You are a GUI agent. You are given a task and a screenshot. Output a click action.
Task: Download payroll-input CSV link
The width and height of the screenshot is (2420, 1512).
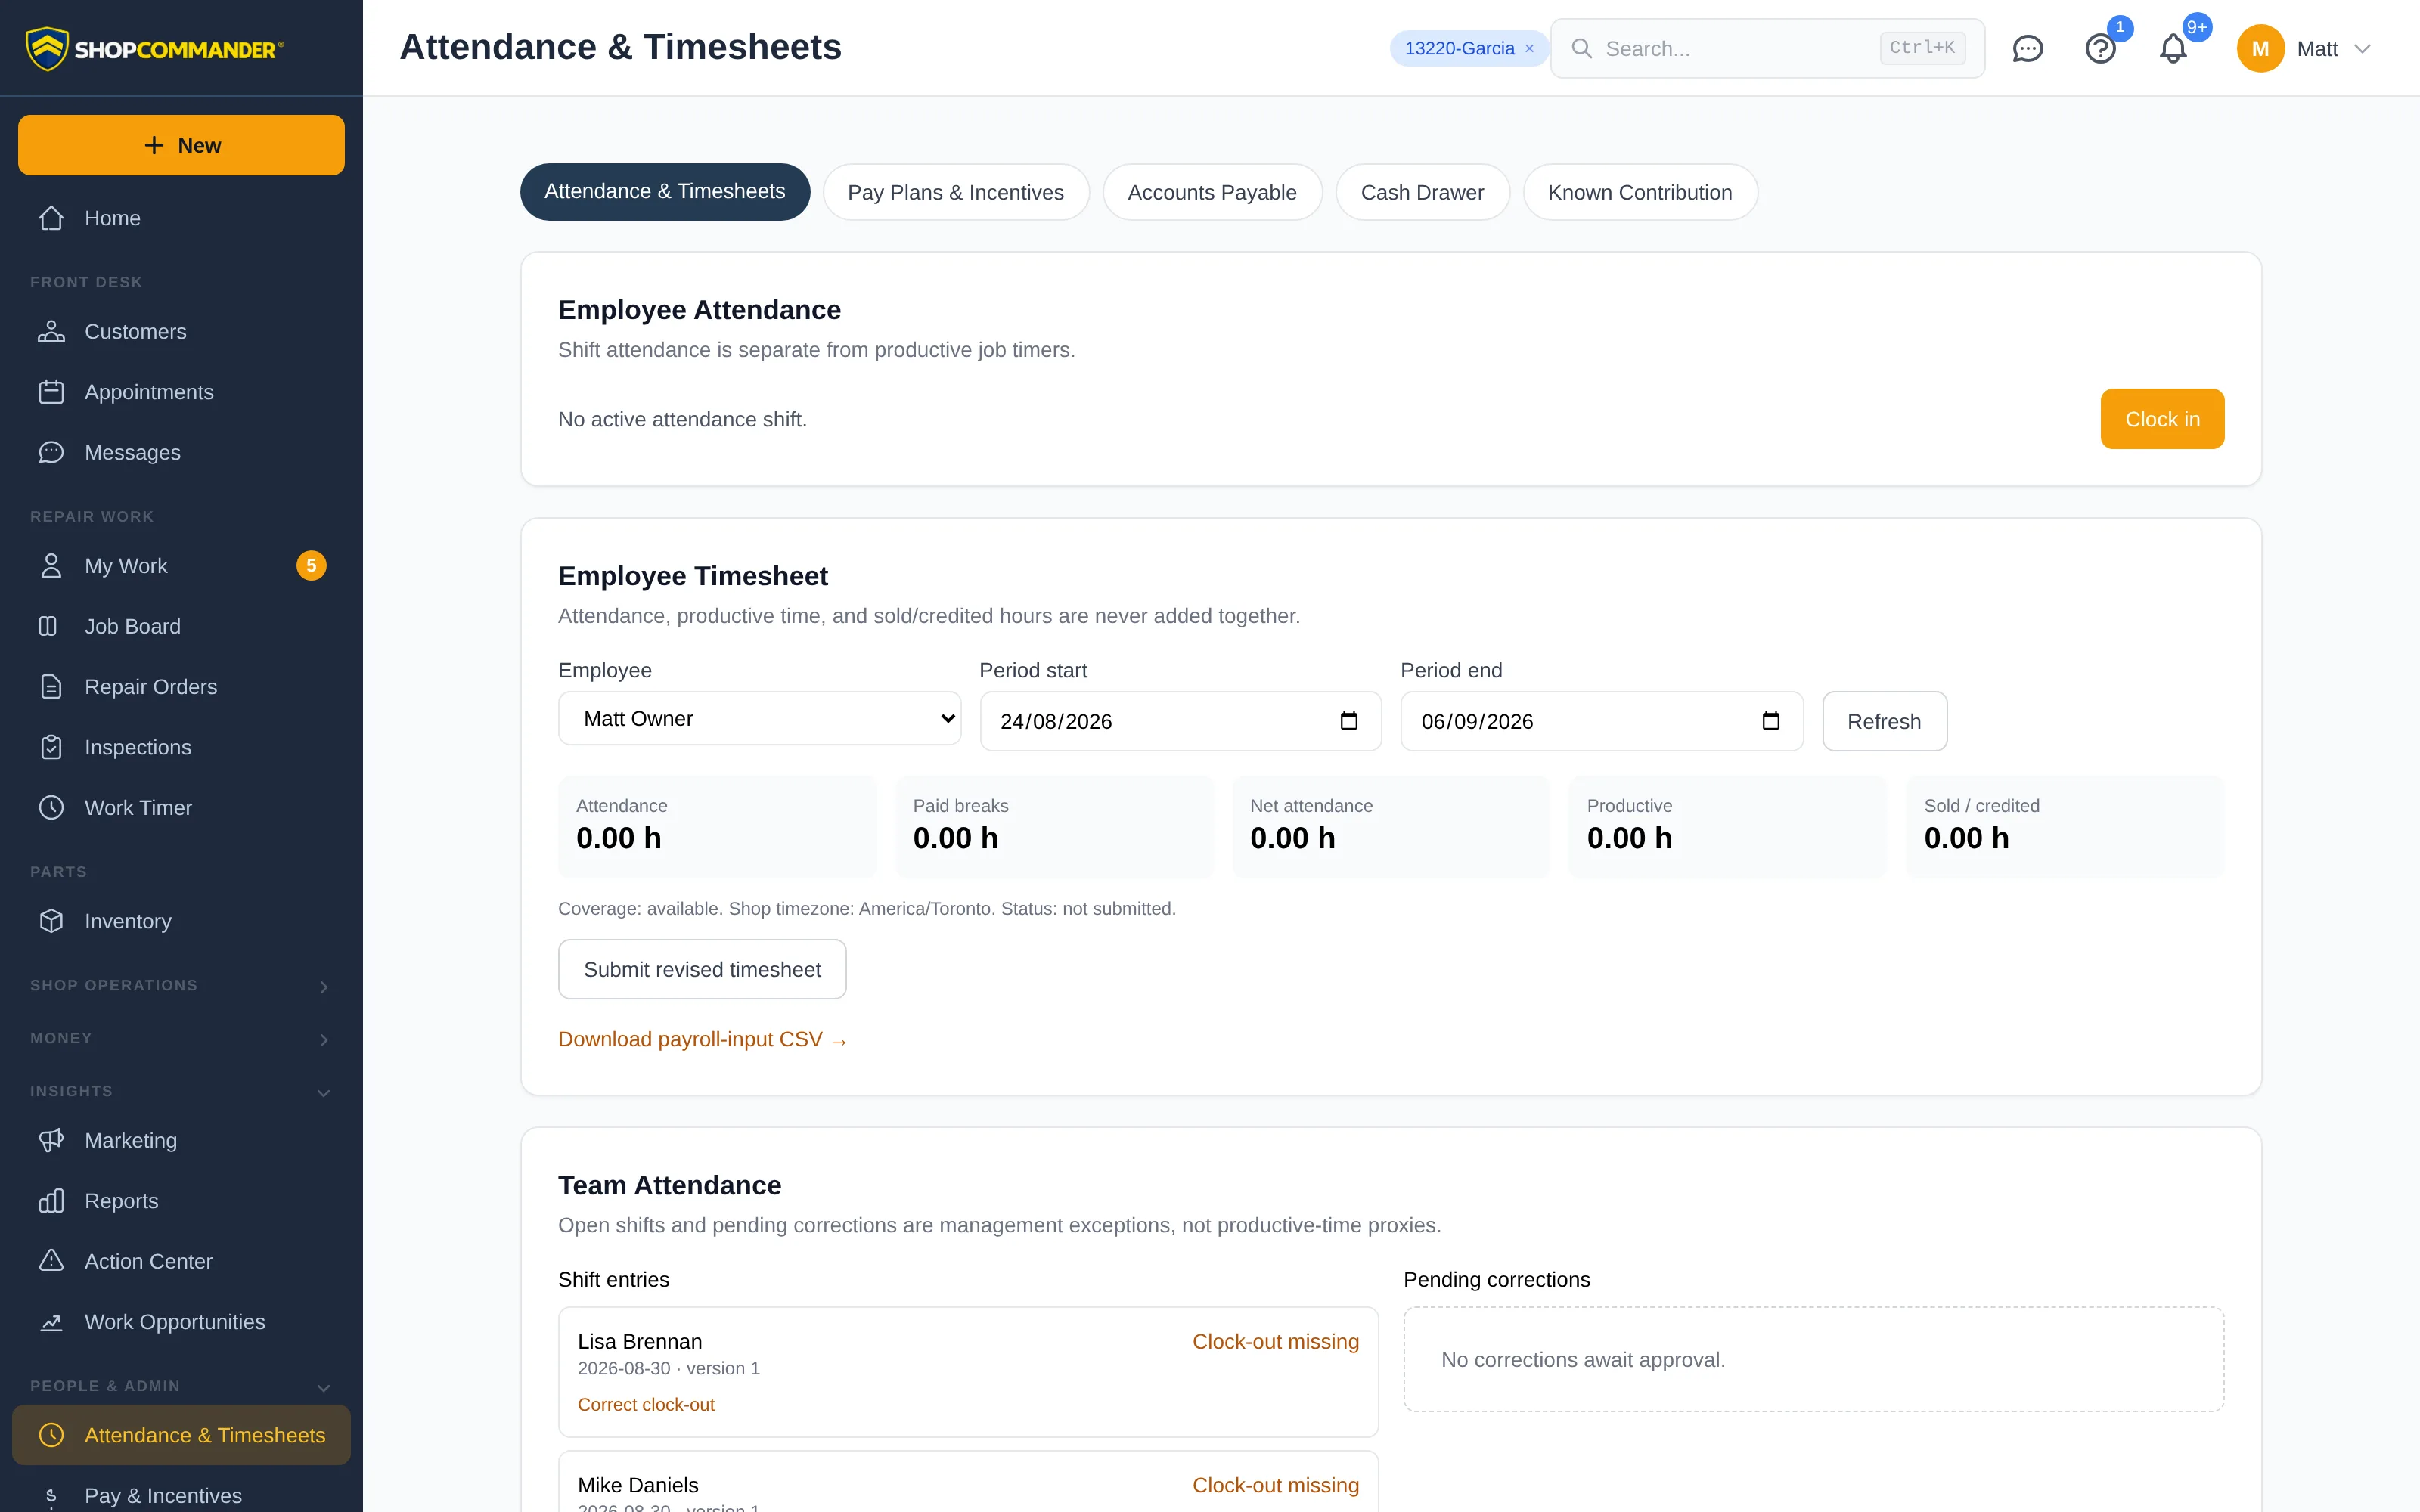tap(703, 1040)
